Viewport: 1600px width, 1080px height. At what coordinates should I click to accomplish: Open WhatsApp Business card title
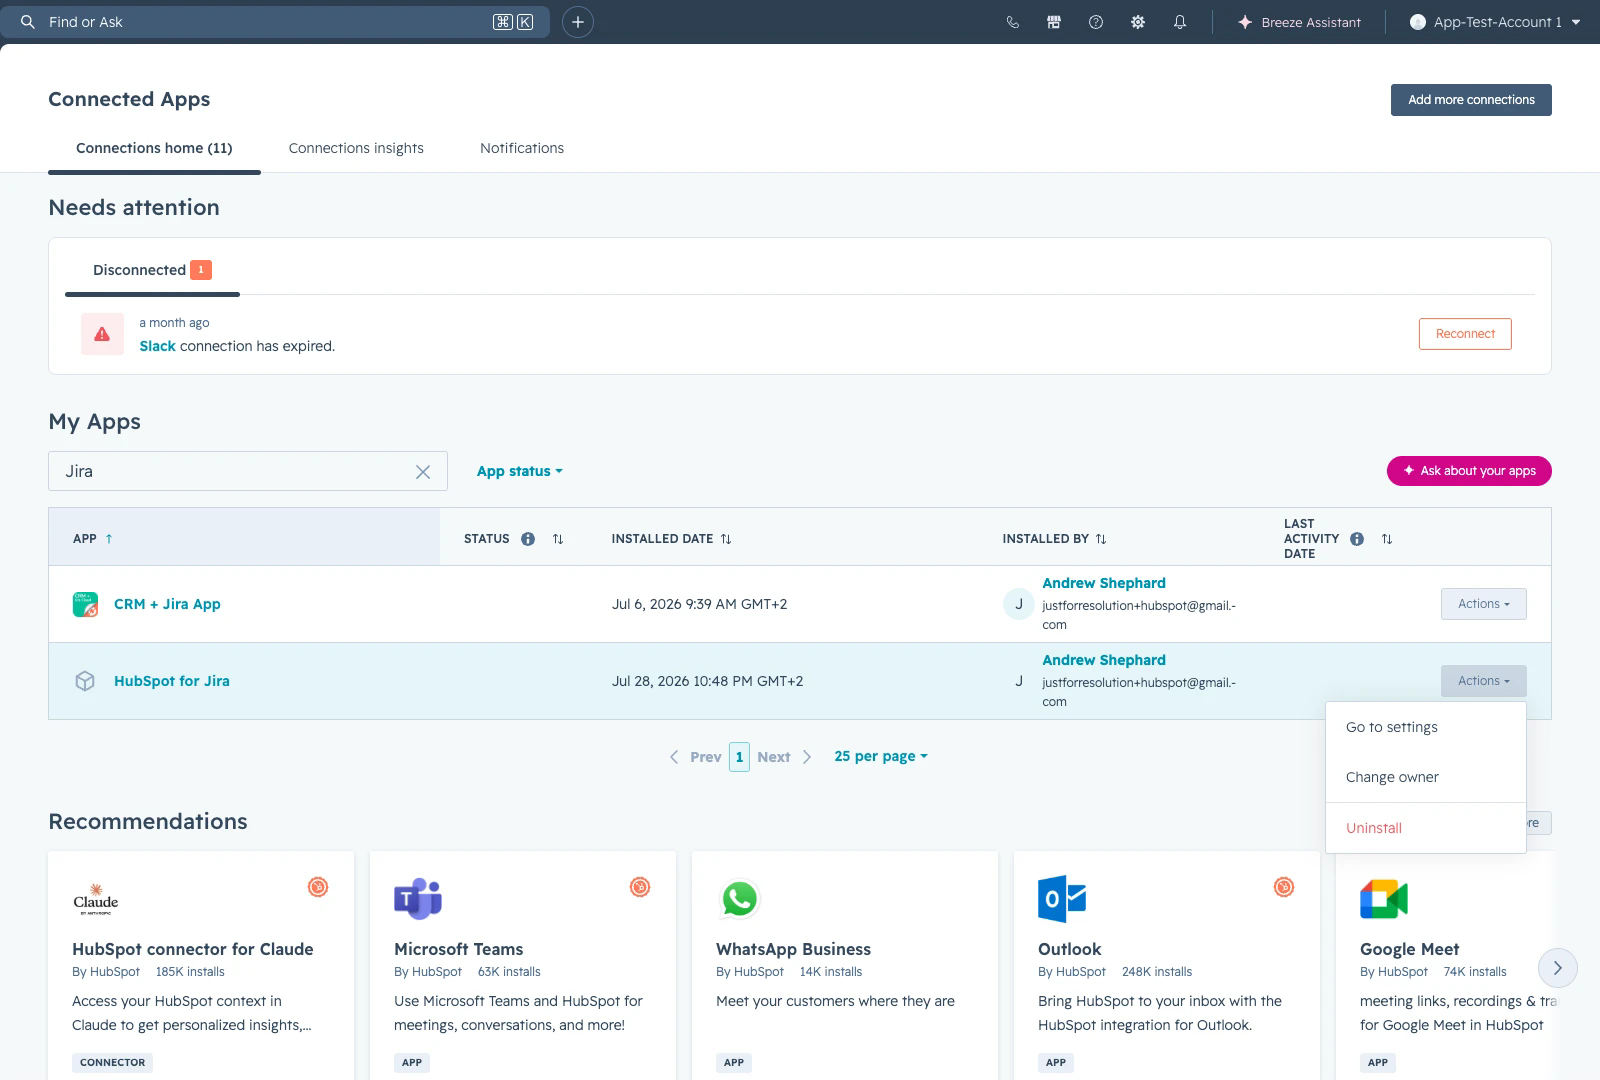click(x=794, y=949)
